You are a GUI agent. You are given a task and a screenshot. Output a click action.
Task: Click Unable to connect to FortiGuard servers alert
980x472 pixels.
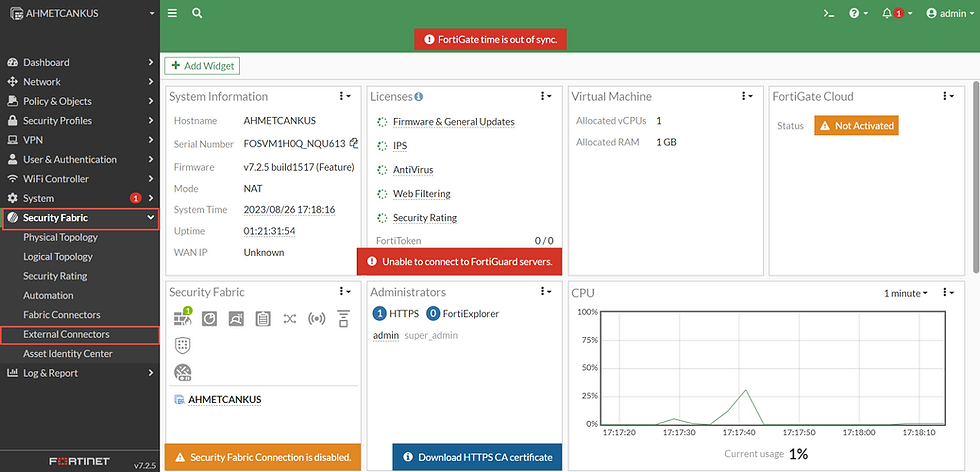(459, 262)
